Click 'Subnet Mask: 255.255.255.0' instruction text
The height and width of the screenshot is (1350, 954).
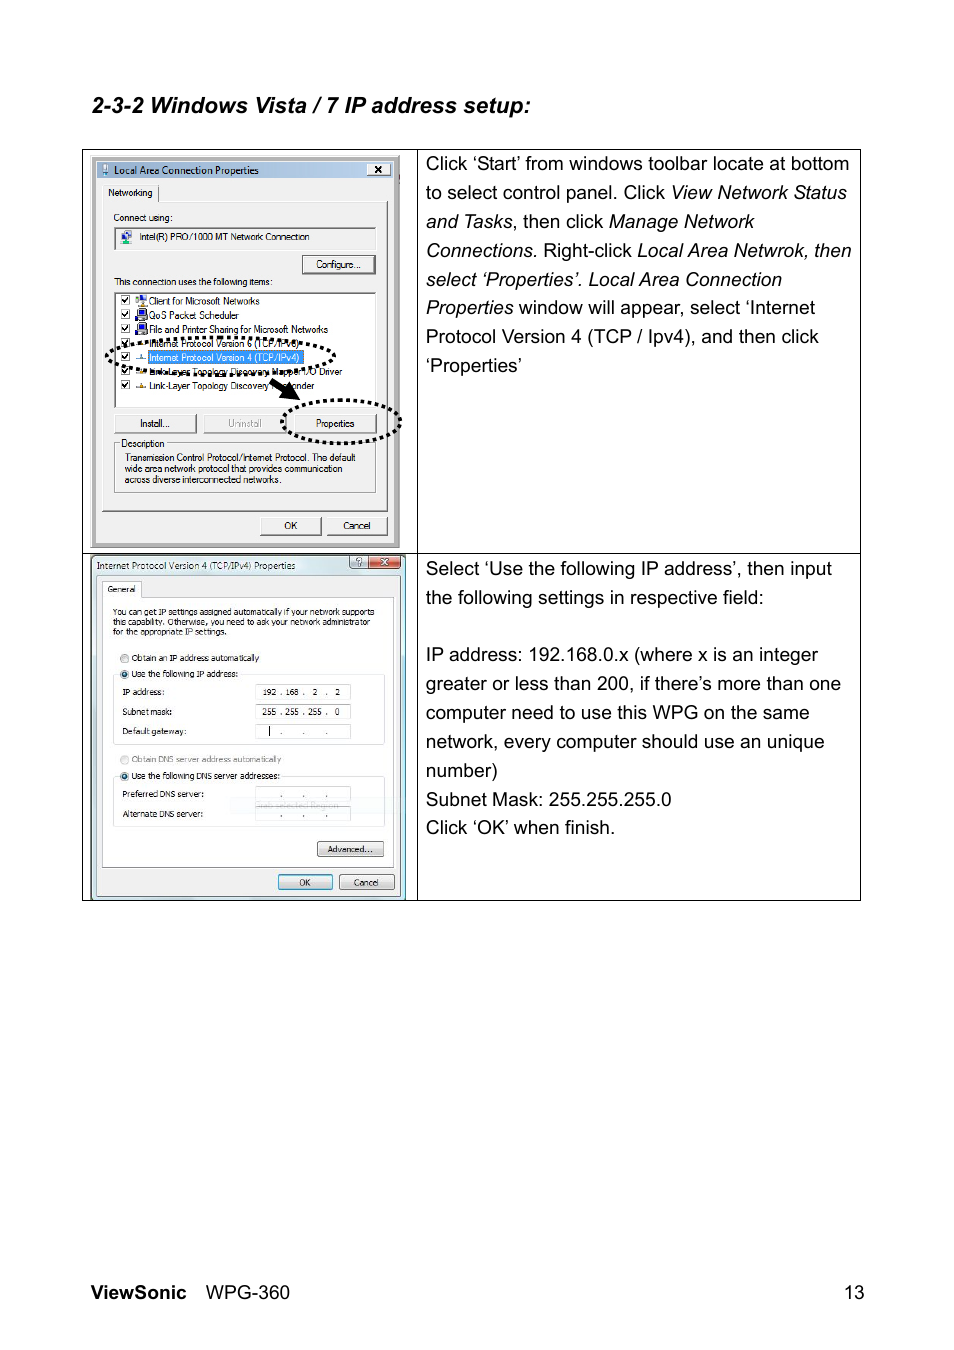(x=549, y=799)
